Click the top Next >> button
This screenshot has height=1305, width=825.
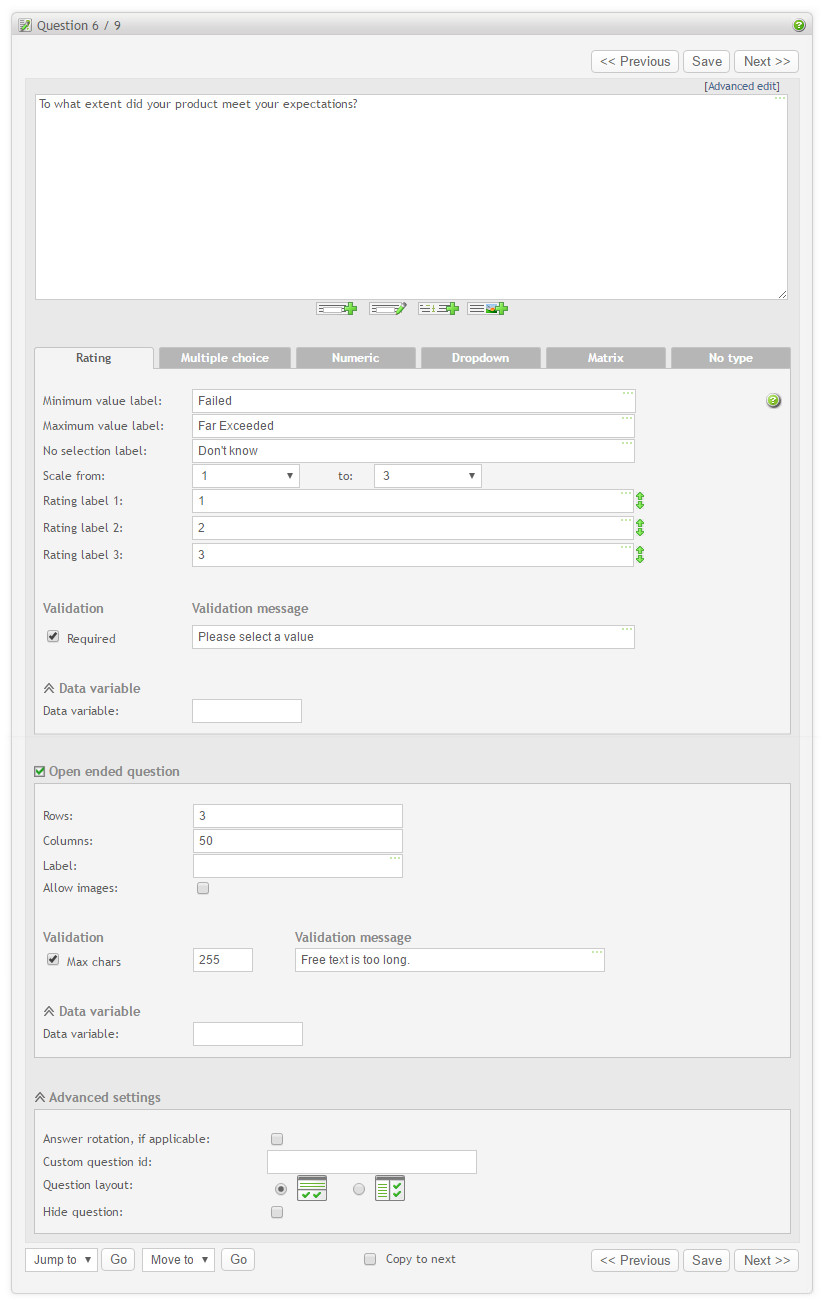(766, 62)
